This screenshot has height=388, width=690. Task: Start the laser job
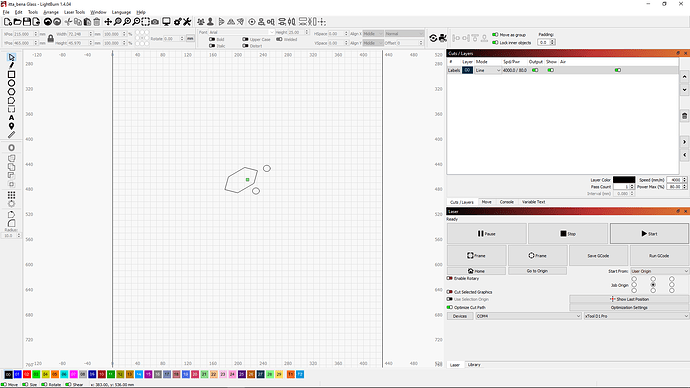click(x=649, y=234)
